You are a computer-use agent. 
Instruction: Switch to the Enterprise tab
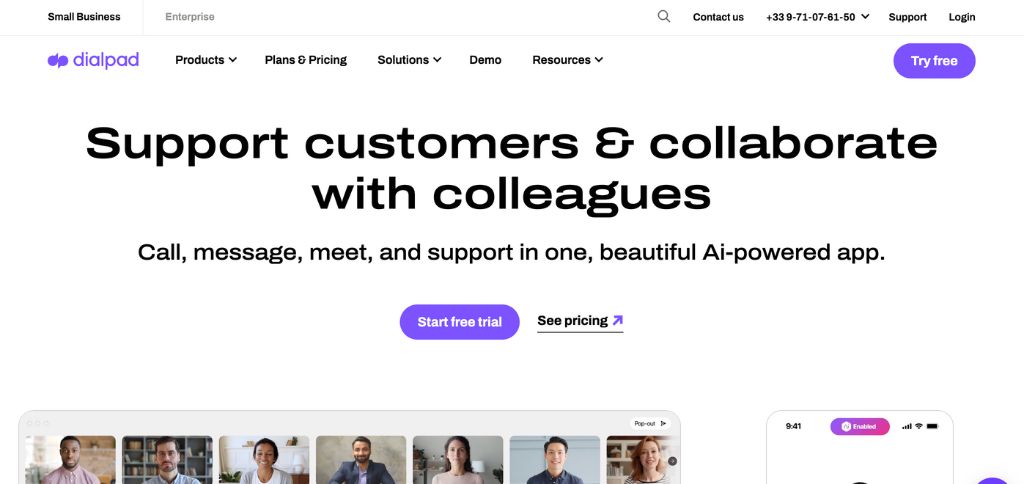click(x=190, y=17)
